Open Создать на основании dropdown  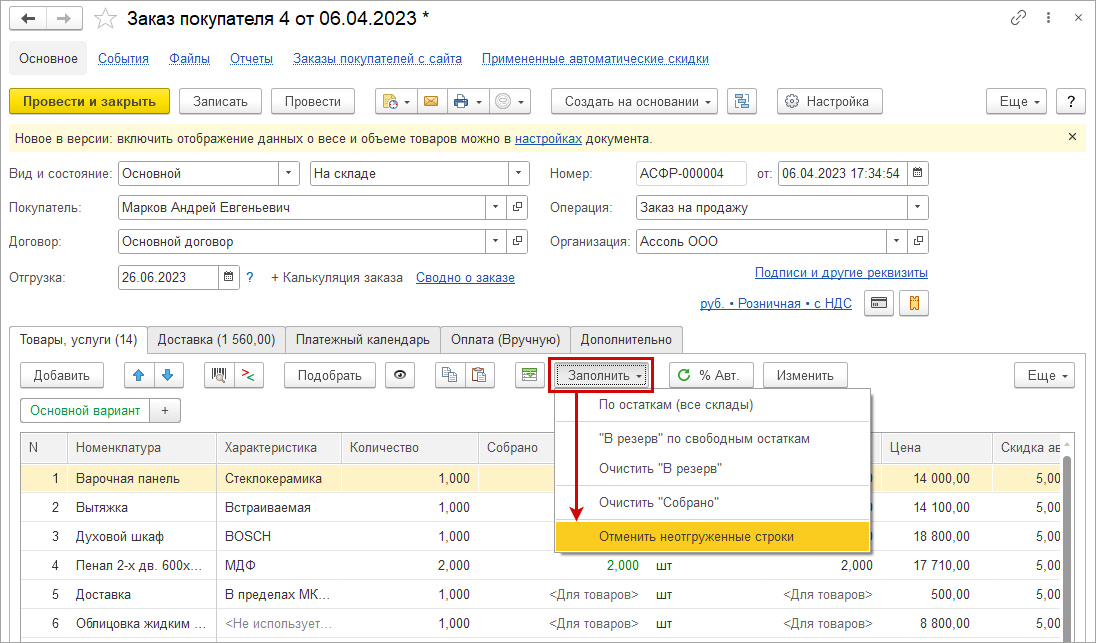click(635, 101)
